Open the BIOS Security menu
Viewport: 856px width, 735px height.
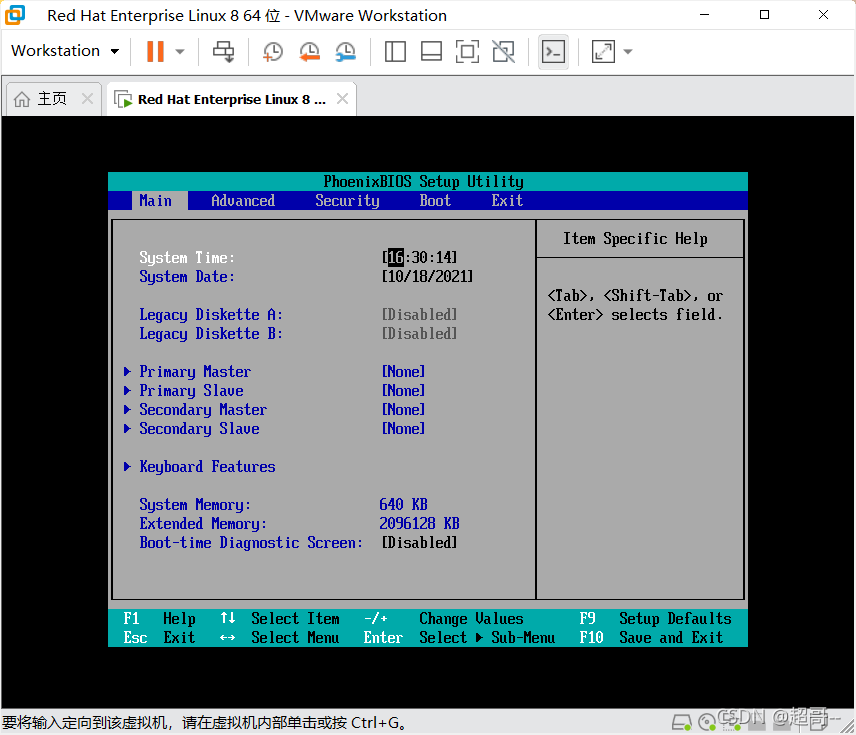[x=347, y=201]
